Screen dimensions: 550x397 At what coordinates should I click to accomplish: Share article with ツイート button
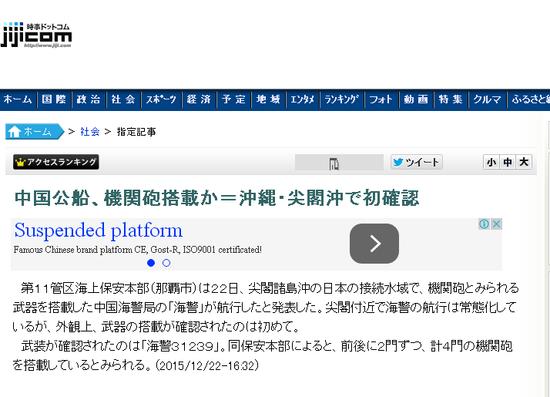click(416, 162)
